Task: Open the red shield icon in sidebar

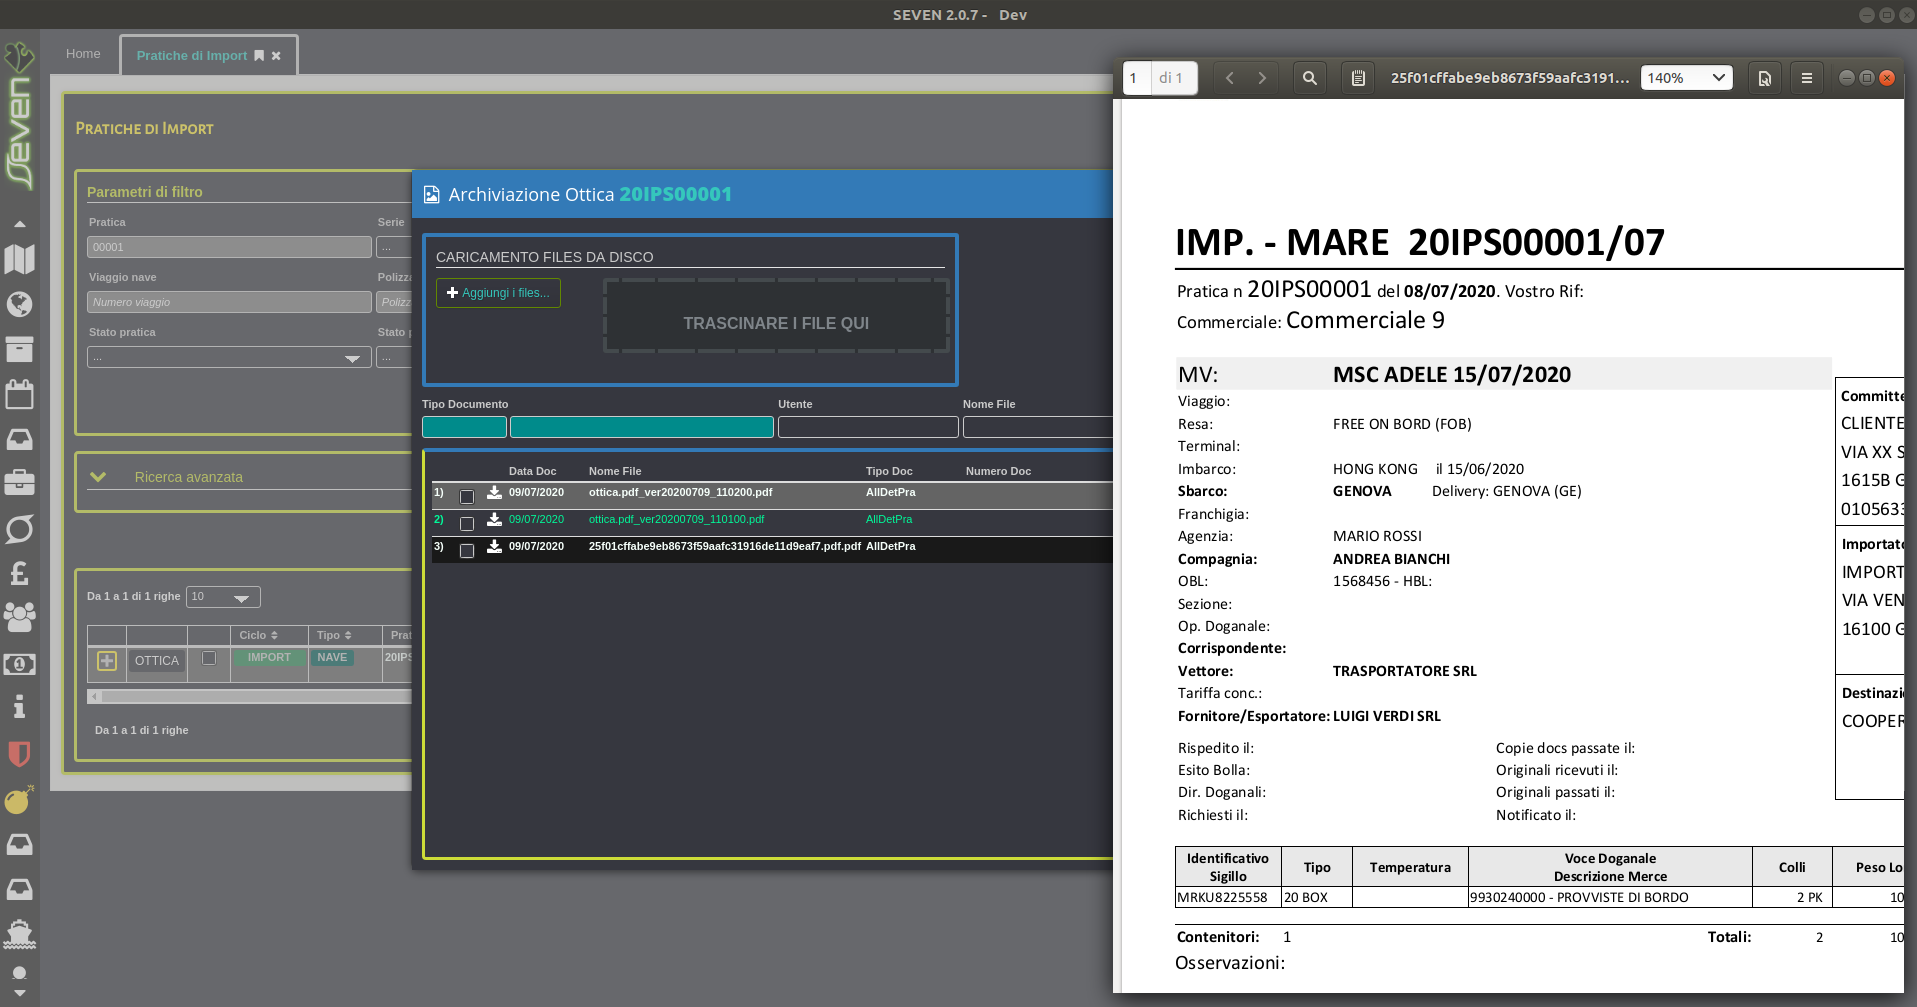Action: pyautogui.click(x=19, y=753)
